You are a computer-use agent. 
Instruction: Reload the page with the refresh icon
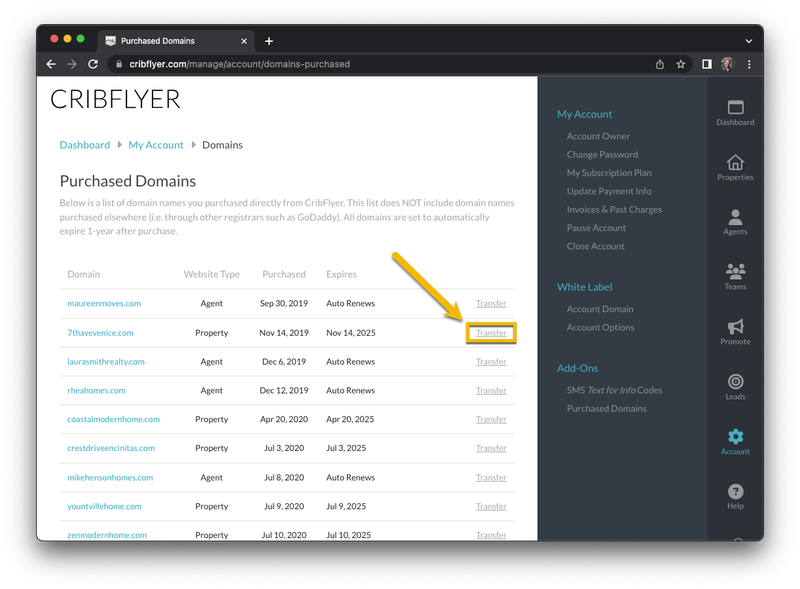coord(93,64)
